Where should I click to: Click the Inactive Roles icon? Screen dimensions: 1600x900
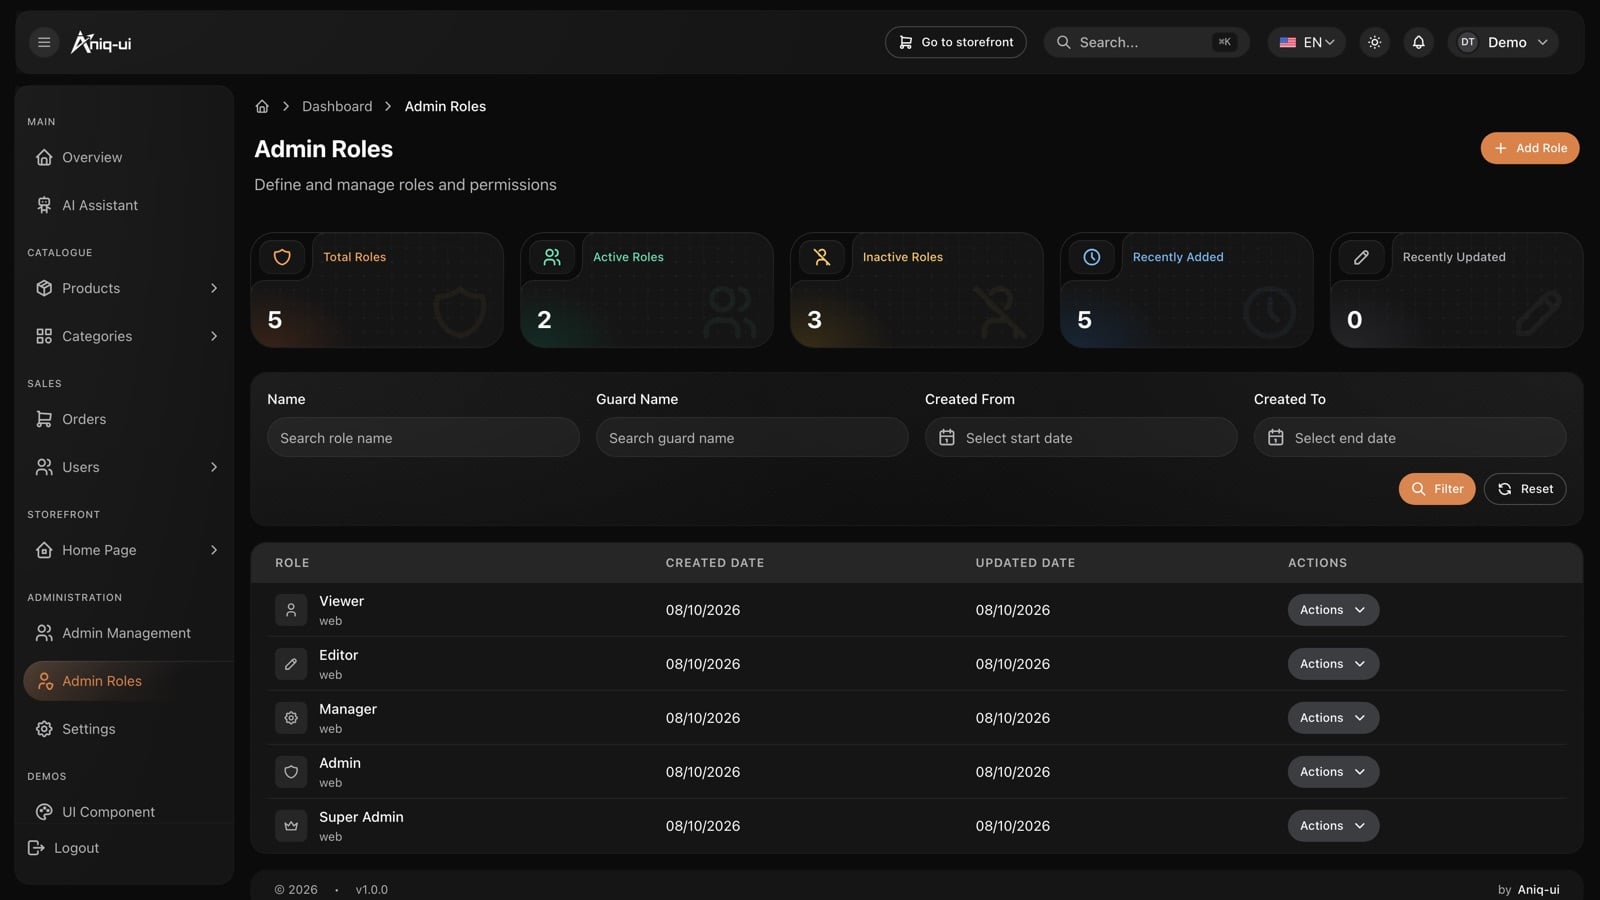822,257
